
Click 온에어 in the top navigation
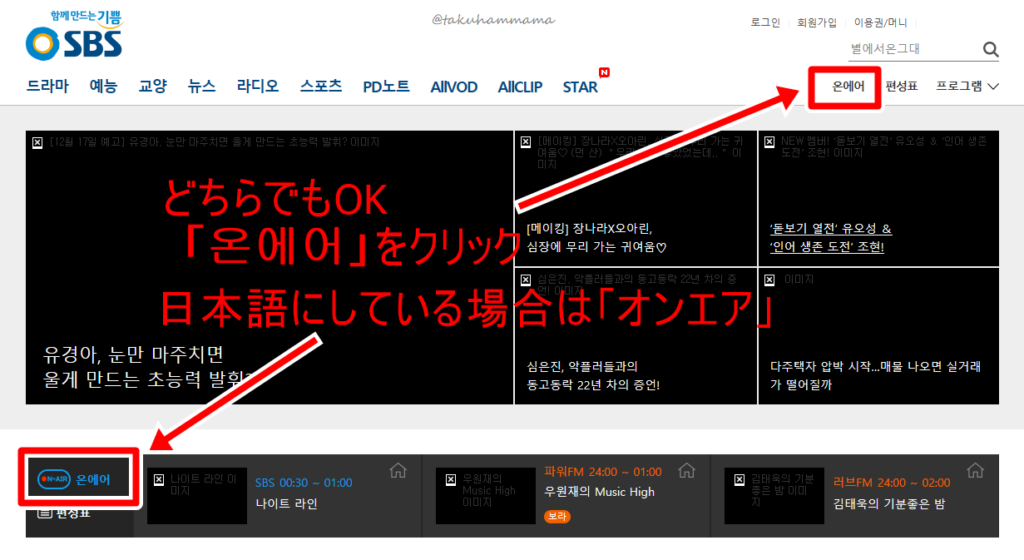848,86
